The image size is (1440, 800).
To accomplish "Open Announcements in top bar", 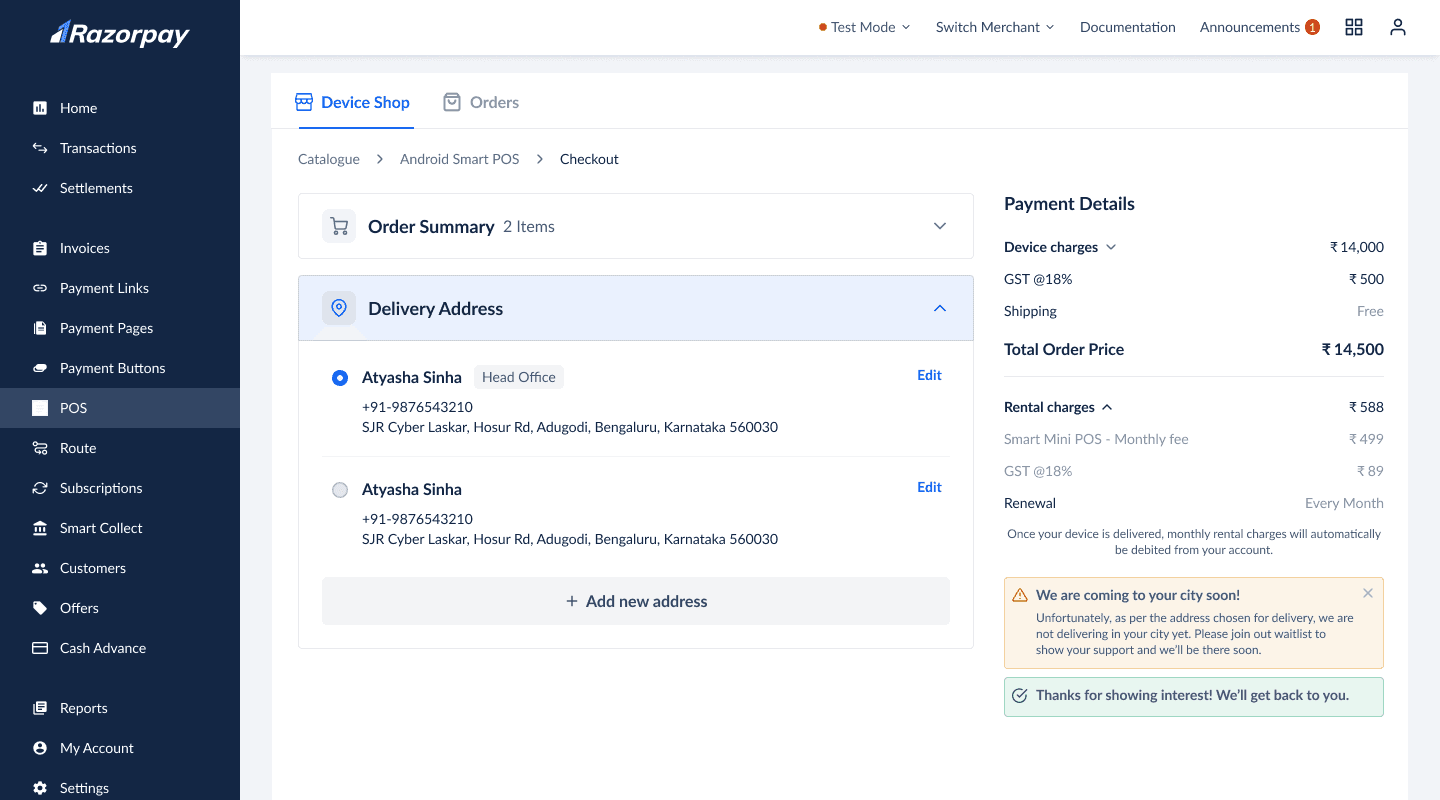I will click(x=1250, y=27).
